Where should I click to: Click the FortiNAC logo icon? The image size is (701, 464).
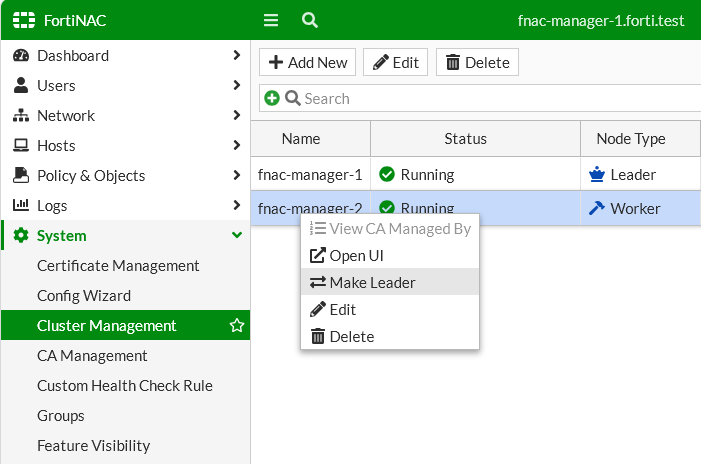pyautogui.click(x=24, y=20)
